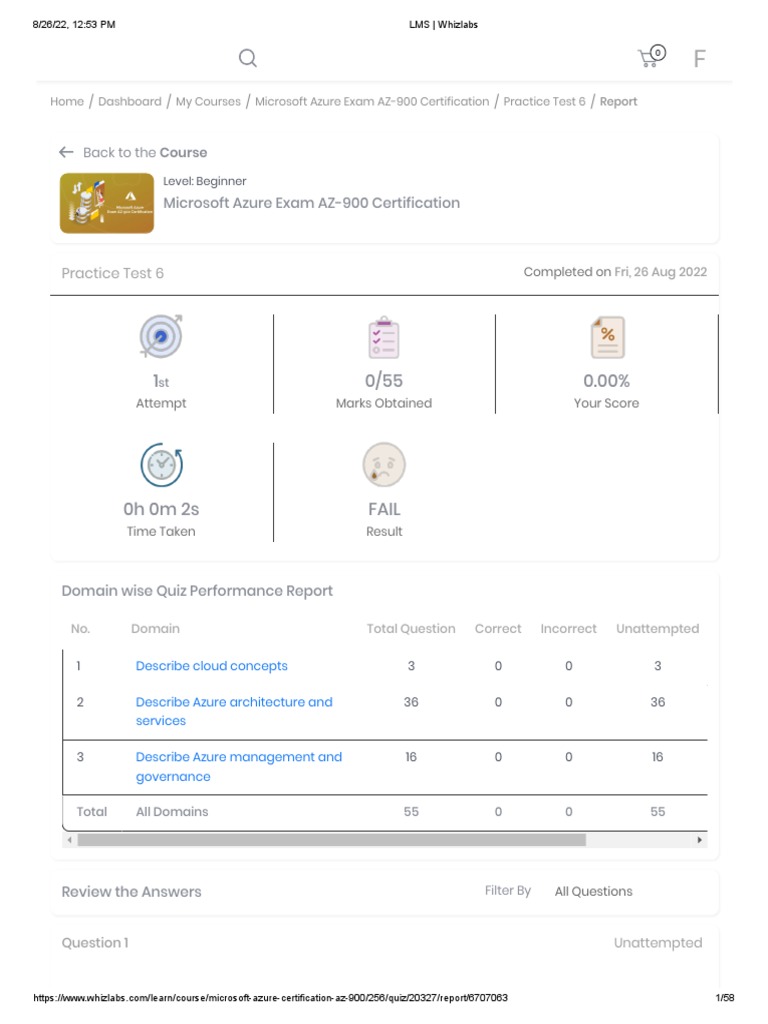The image size is (768, 1024).
Task: Click the user profile letter F
Action: pyautogui.click(x=699, y=58)
